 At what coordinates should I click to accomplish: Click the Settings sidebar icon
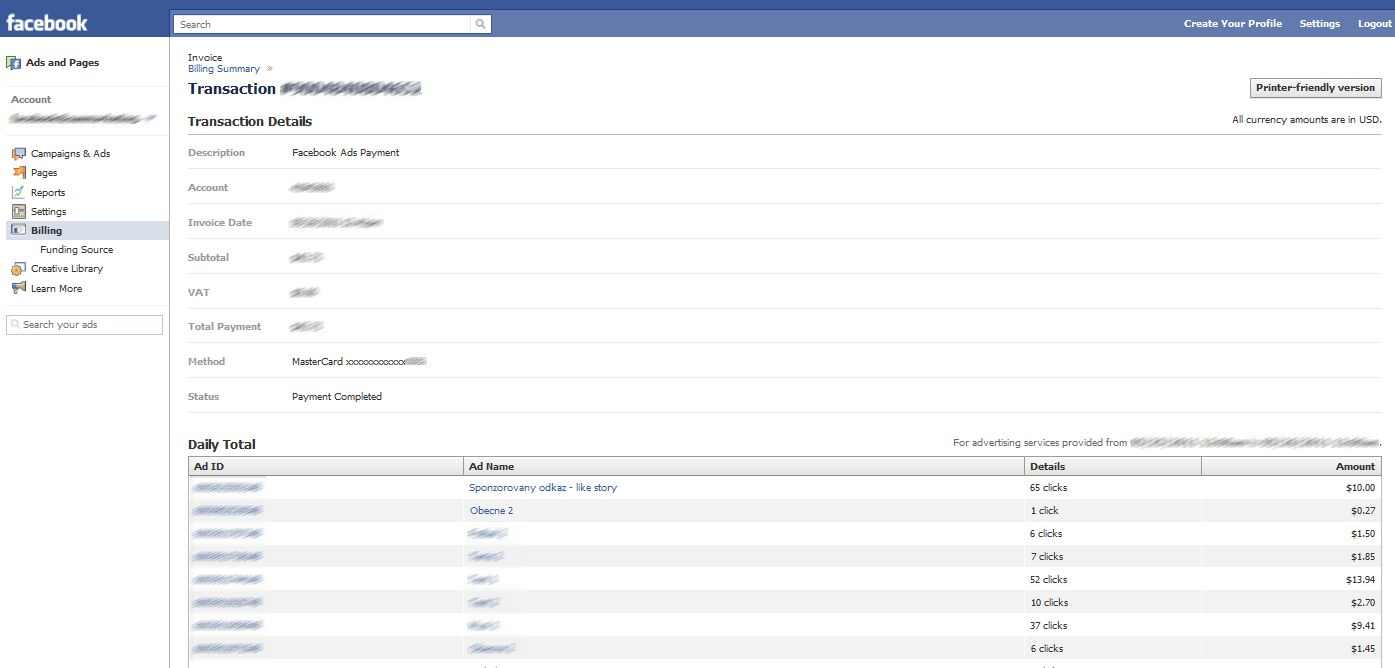[19, 211]
